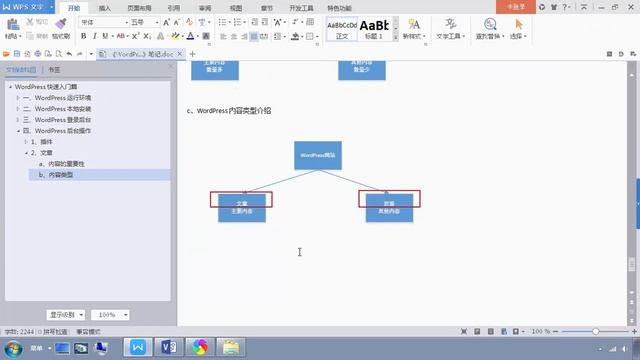Toggle bold formatting
640x360 pixels.
point(83,36)
